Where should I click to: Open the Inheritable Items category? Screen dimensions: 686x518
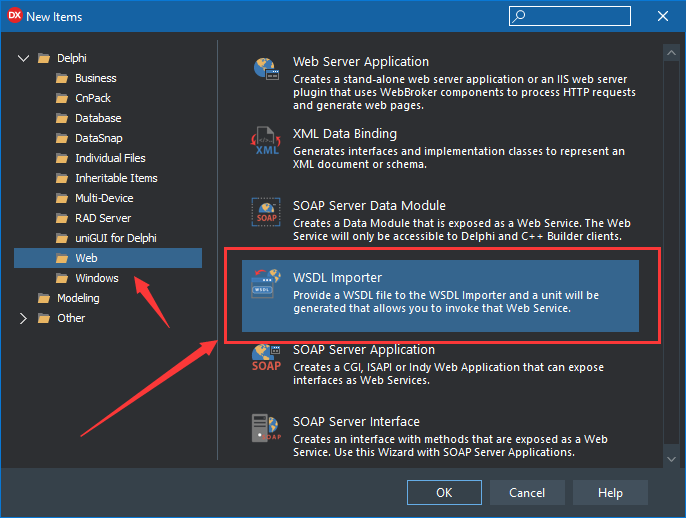[x=116, y=178]
